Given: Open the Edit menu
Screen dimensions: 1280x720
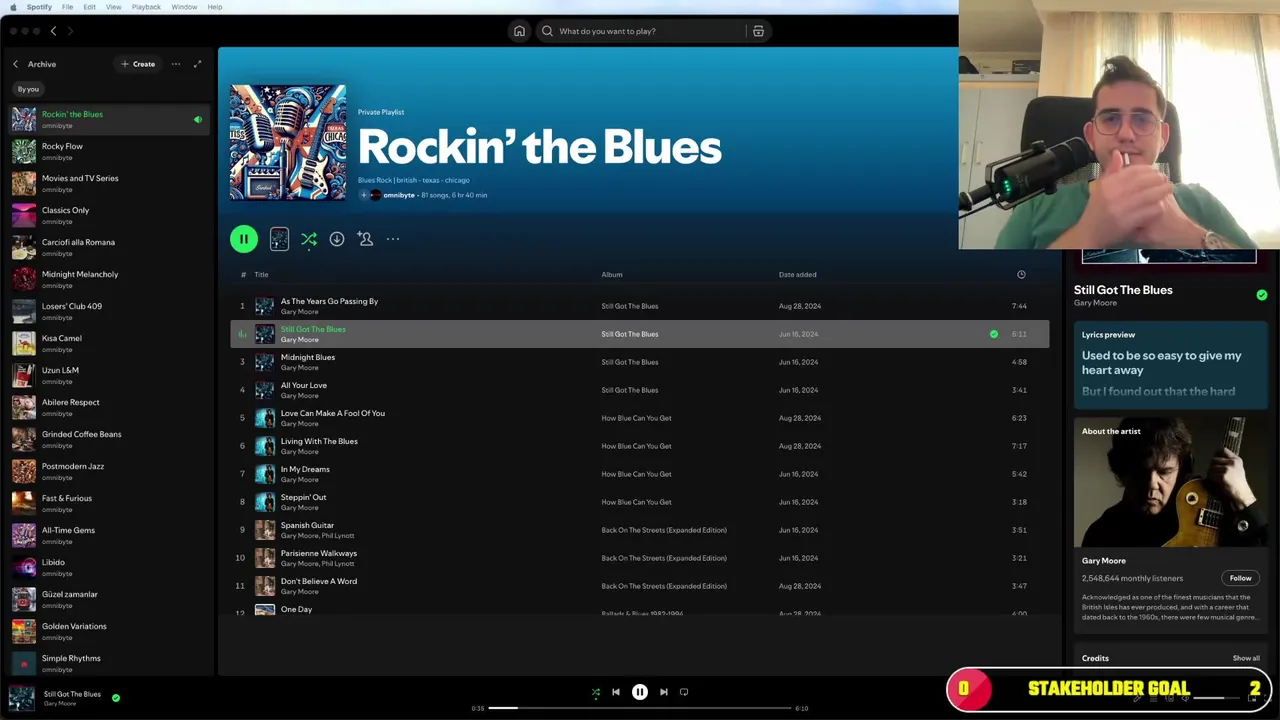Looking at the screenshot, I should 89,7.
